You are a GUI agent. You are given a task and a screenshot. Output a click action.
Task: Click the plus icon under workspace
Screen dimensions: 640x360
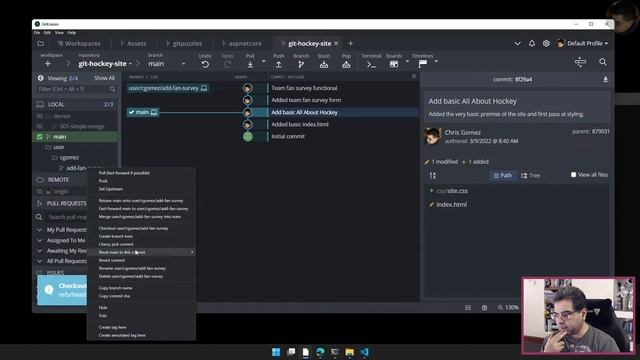click(48, 64)
